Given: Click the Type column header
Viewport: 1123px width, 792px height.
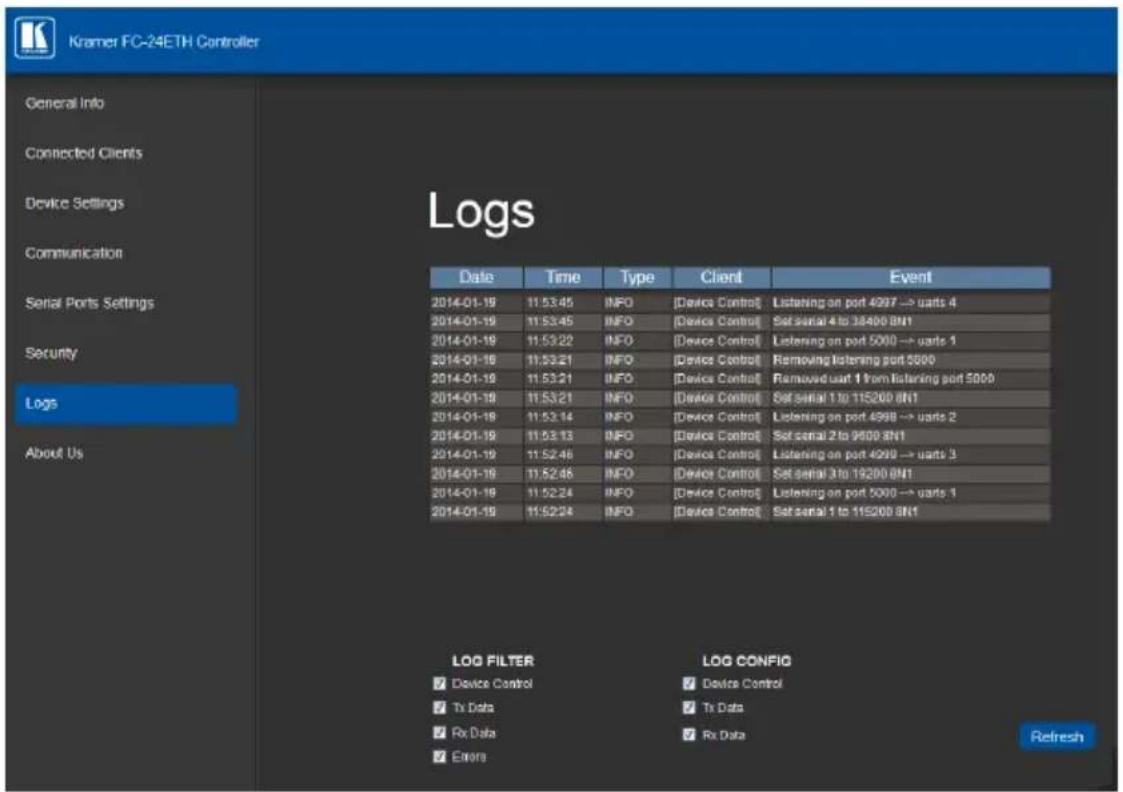Looking at the screenshot, I should (x=637, y=277).
